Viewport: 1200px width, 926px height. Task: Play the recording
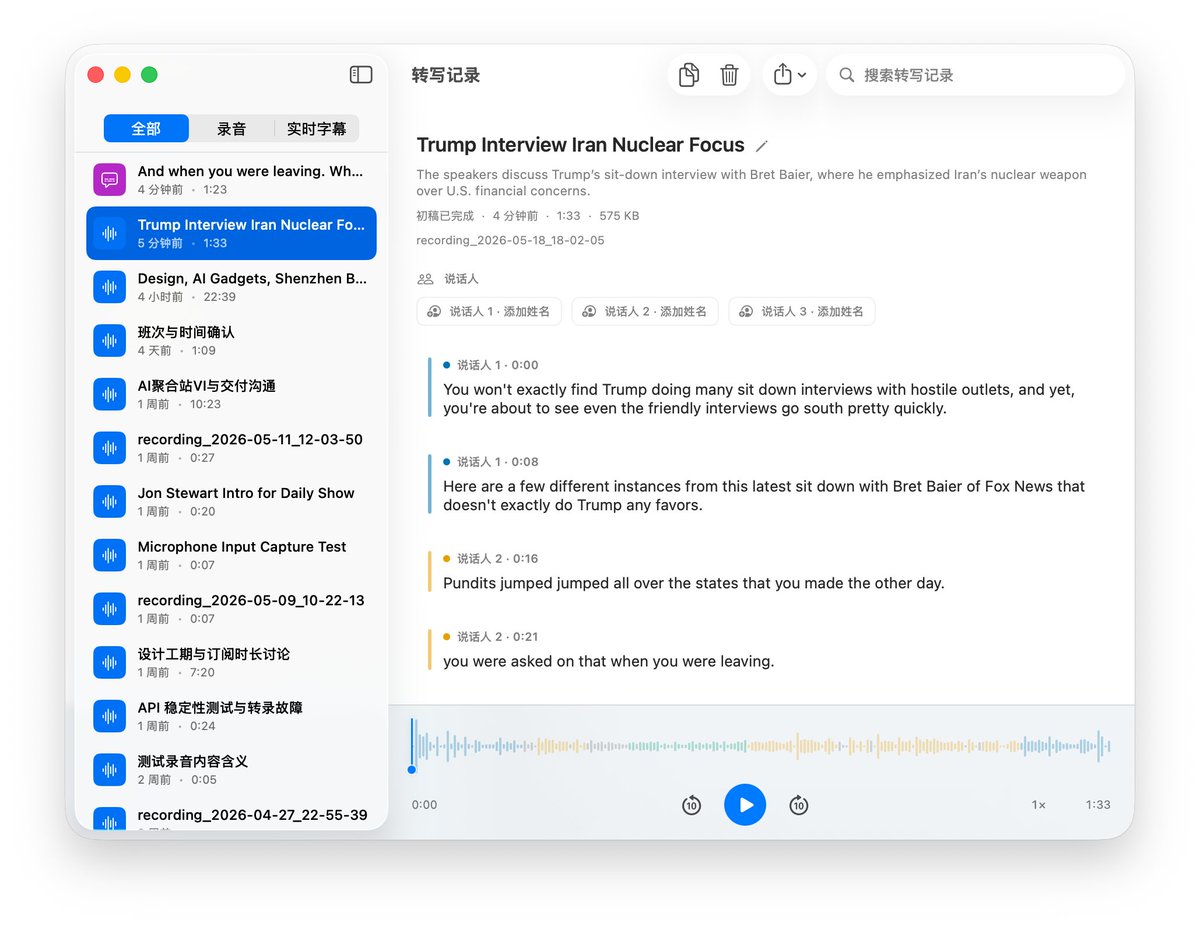(745, 804)
